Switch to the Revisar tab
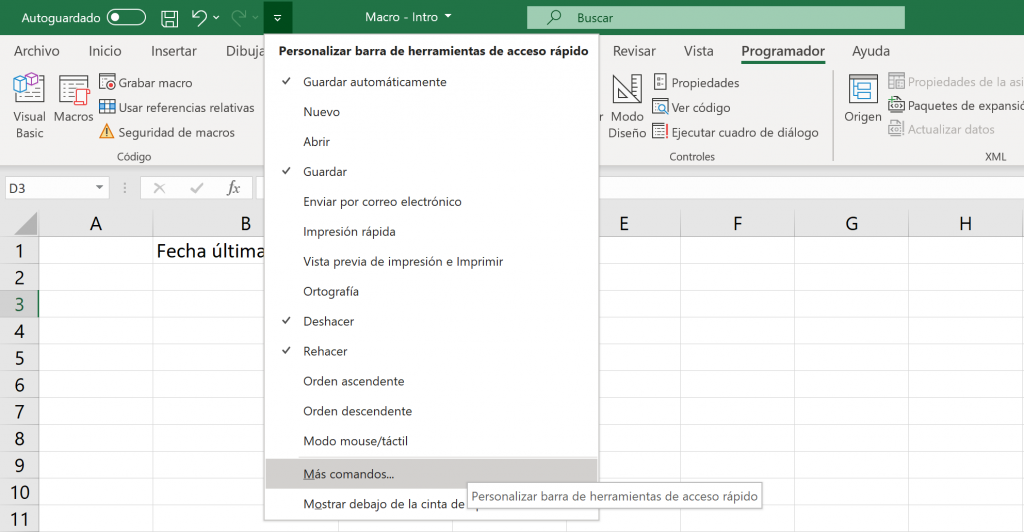Viewport: 1024px width, 532px height. [633, 51]
